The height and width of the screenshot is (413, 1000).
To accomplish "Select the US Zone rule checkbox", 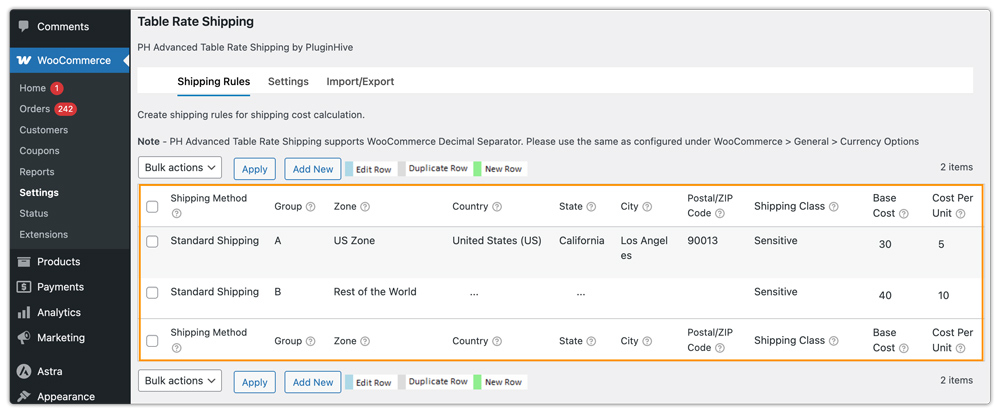I will (152, 242).
